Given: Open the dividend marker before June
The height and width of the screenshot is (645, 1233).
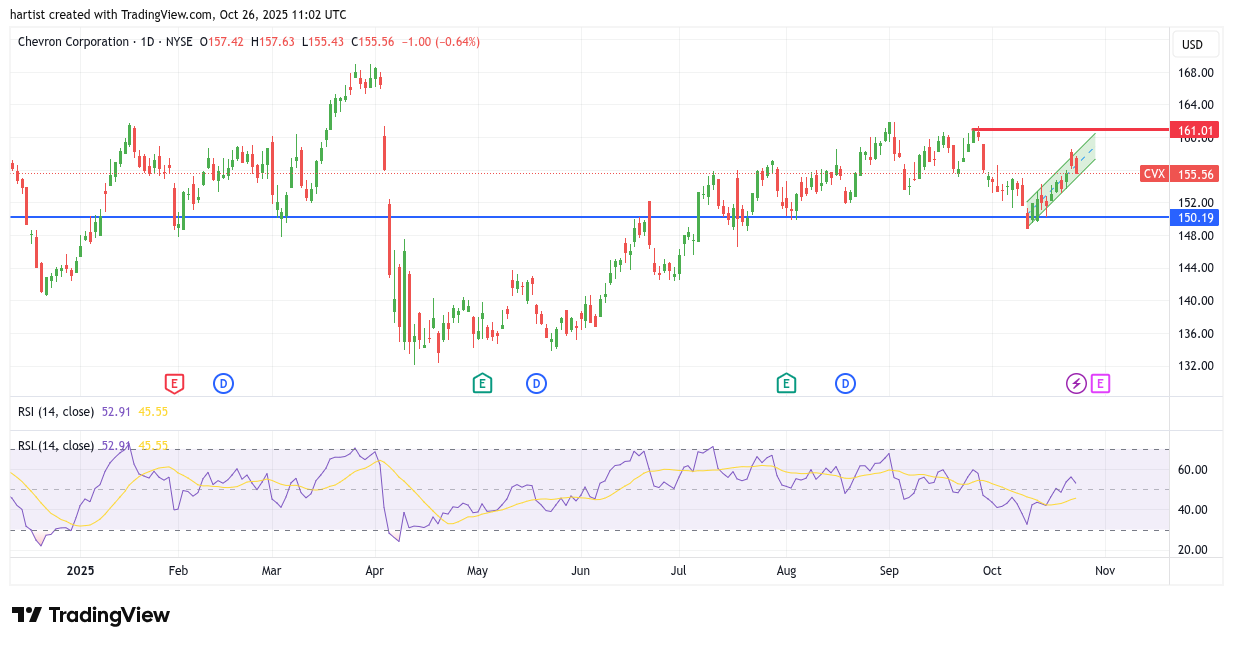Looking at the screenshot, I should click(536, 383).
